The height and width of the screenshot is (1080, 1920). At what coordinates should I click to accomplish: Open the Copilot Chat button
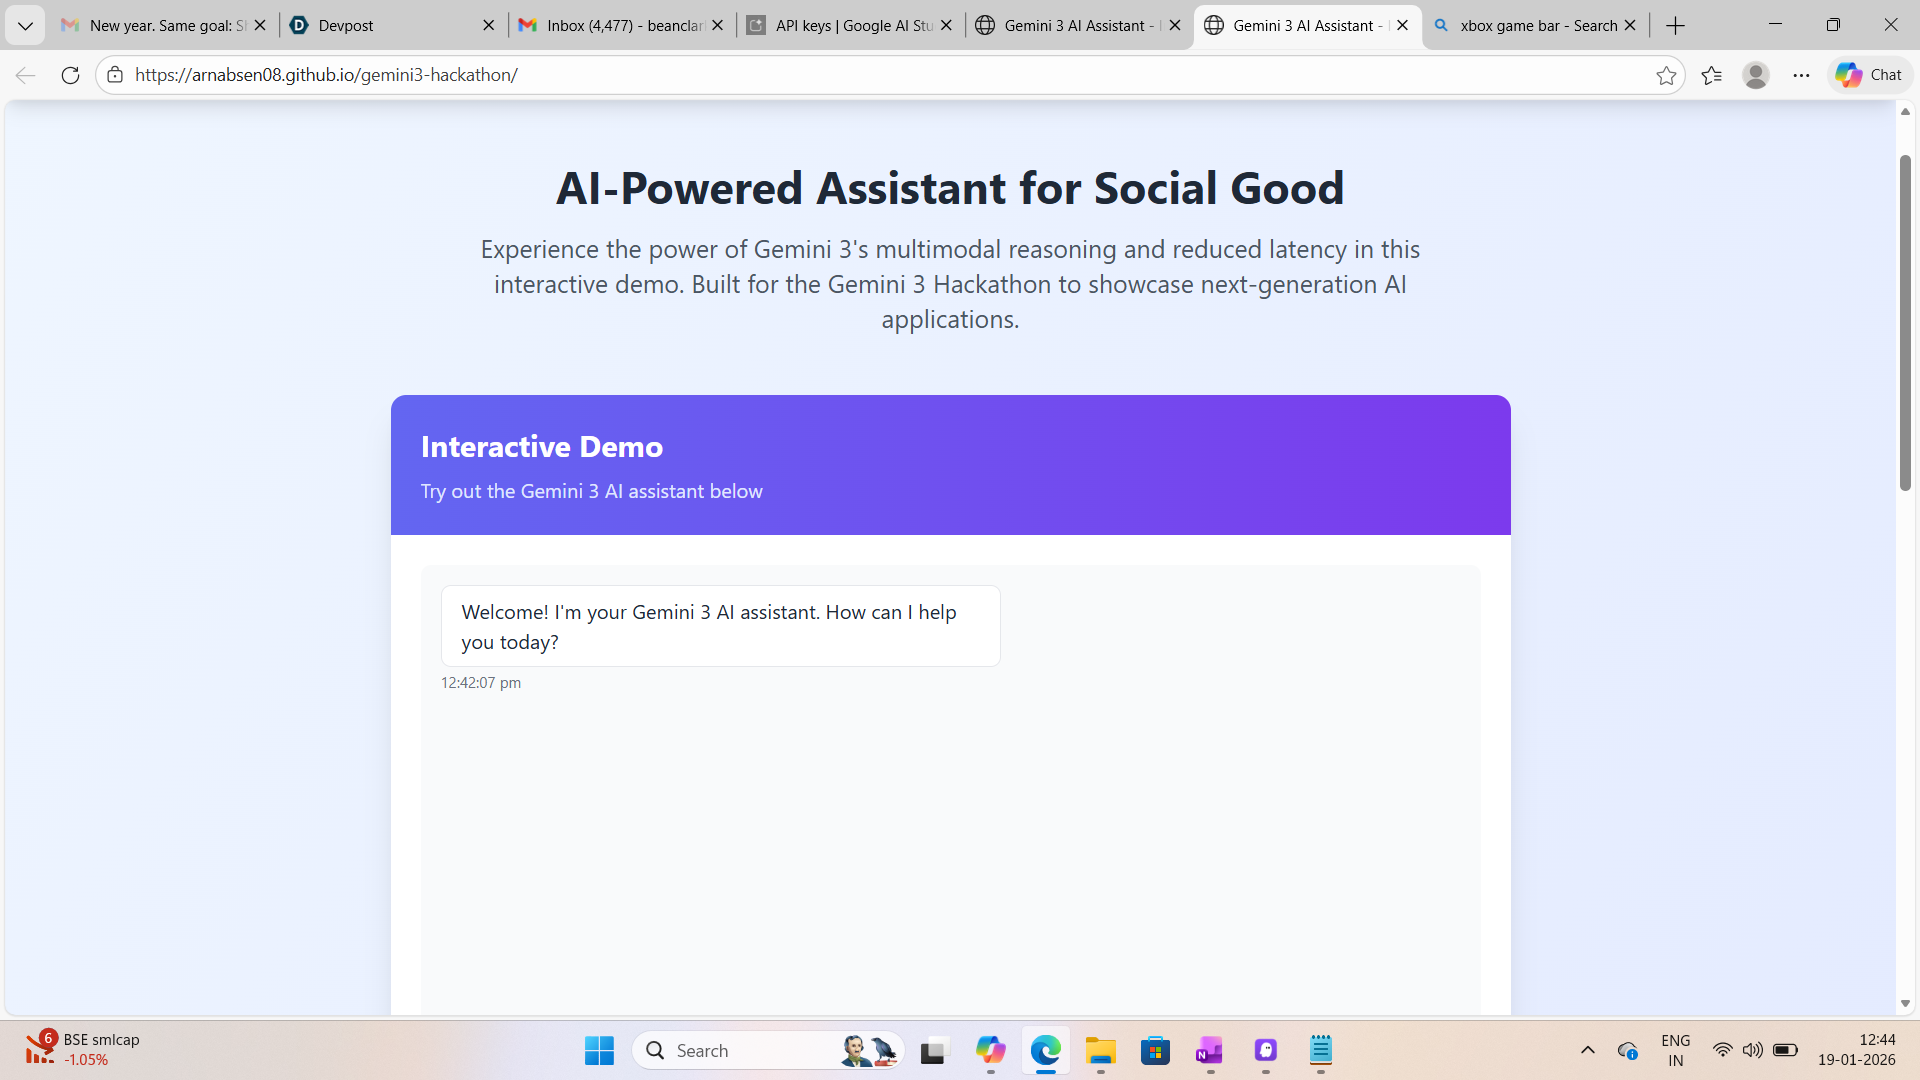(1869, 75)
